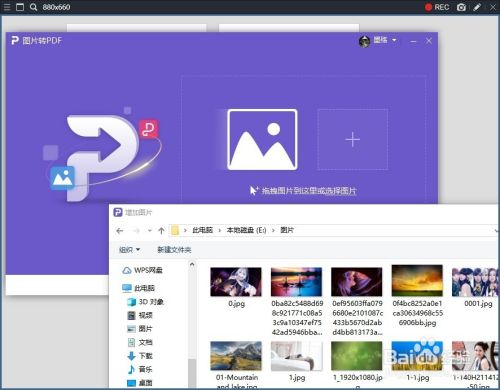Select the 1_1920x1080 green image thumbnail
The height and width of the screenshot is (390, 500).
[x=357, y=356]
